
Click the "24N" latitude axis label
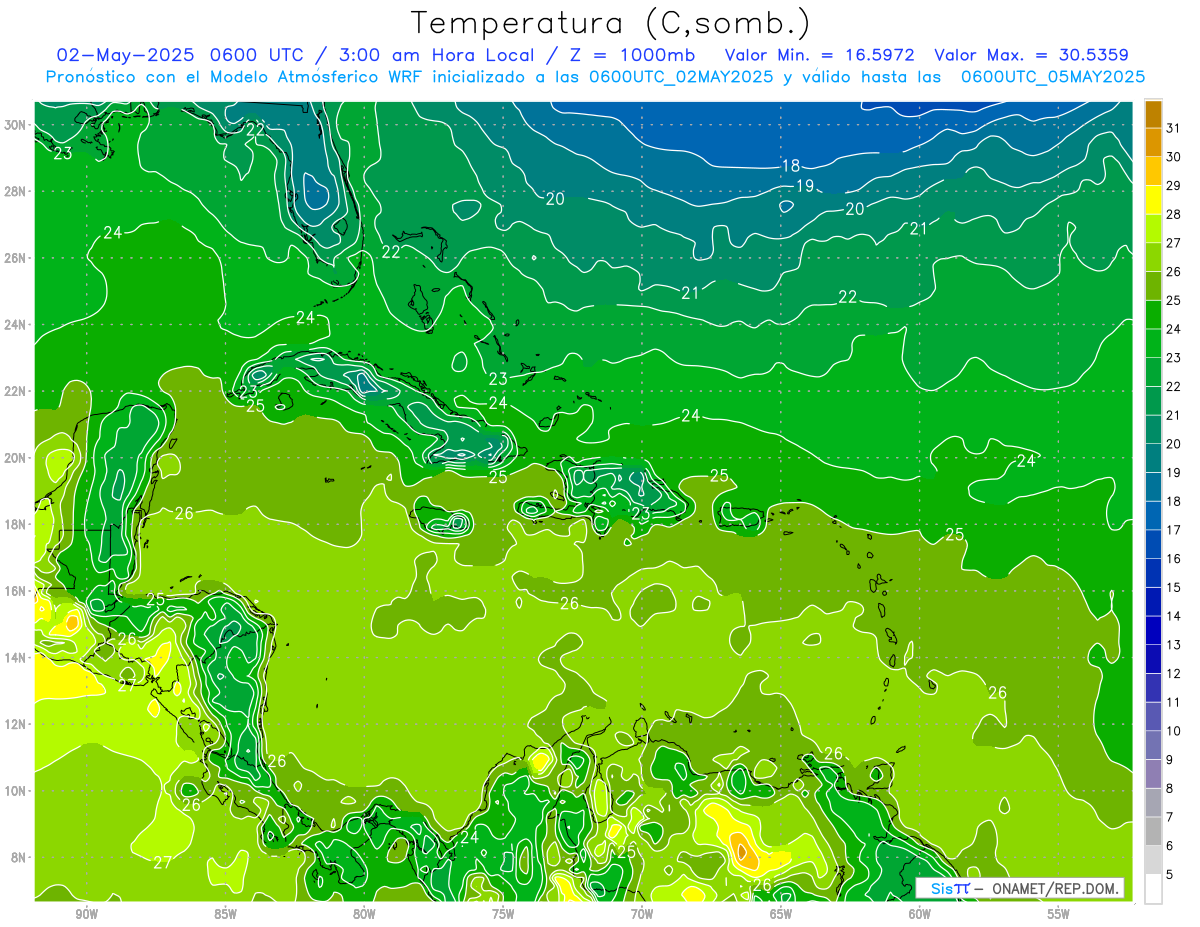(x=16, y=325)
